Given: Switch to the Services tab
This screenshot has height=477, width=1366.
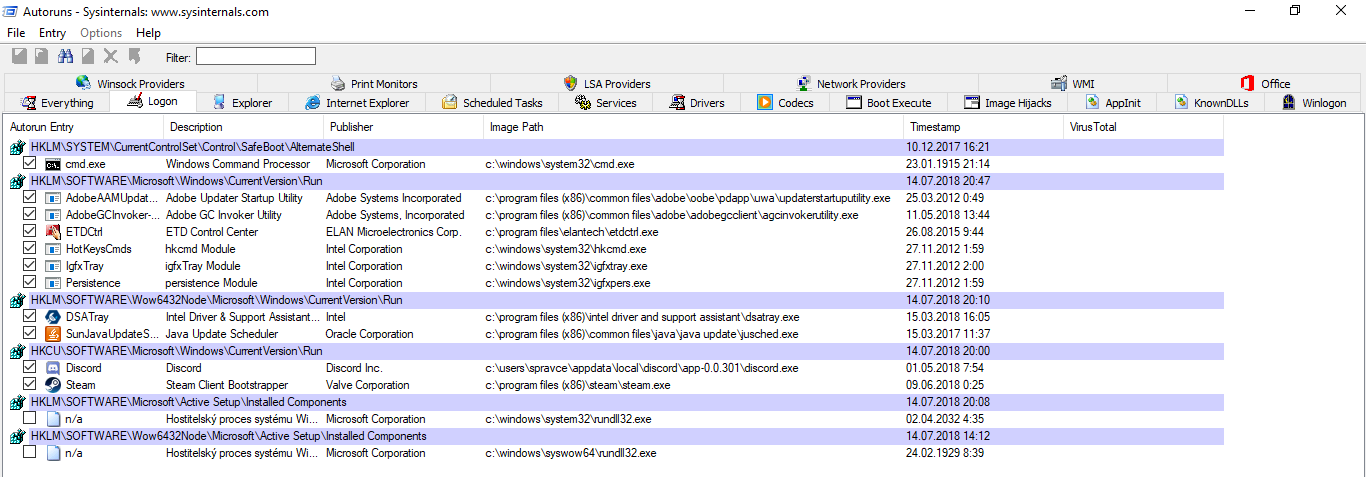Looking at the screenshot, I should click(605, 103).
